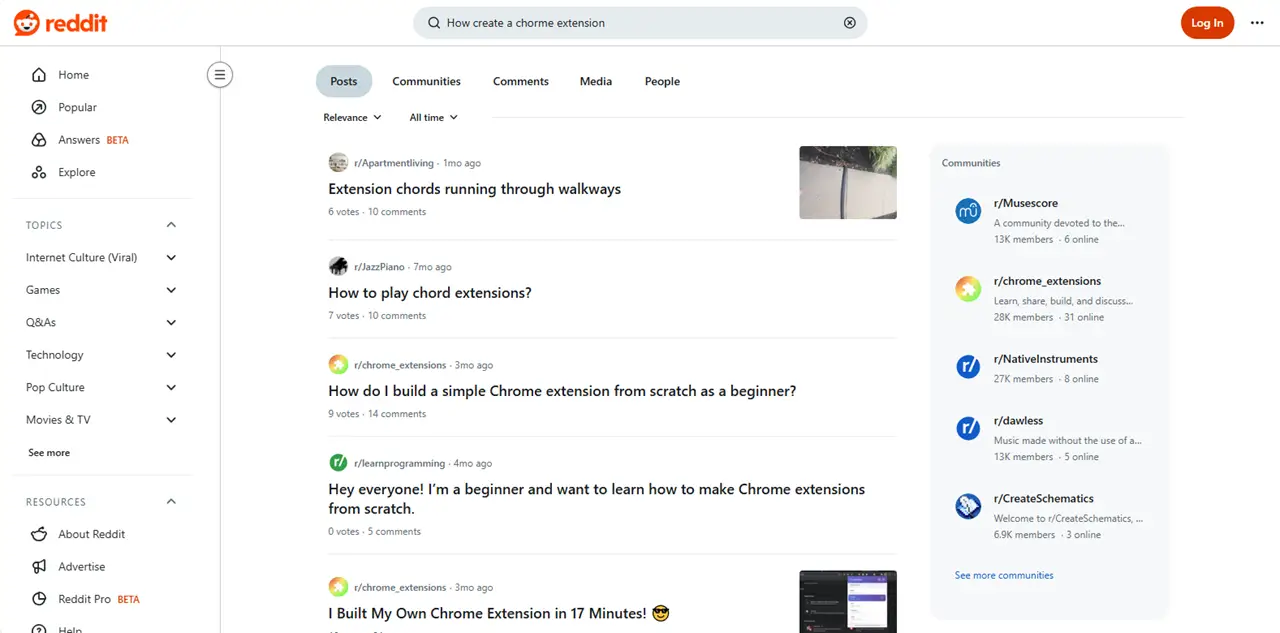The image size is (1280, 633).
Task: Expand the Movies & TV topic
Action: (171, 420)
